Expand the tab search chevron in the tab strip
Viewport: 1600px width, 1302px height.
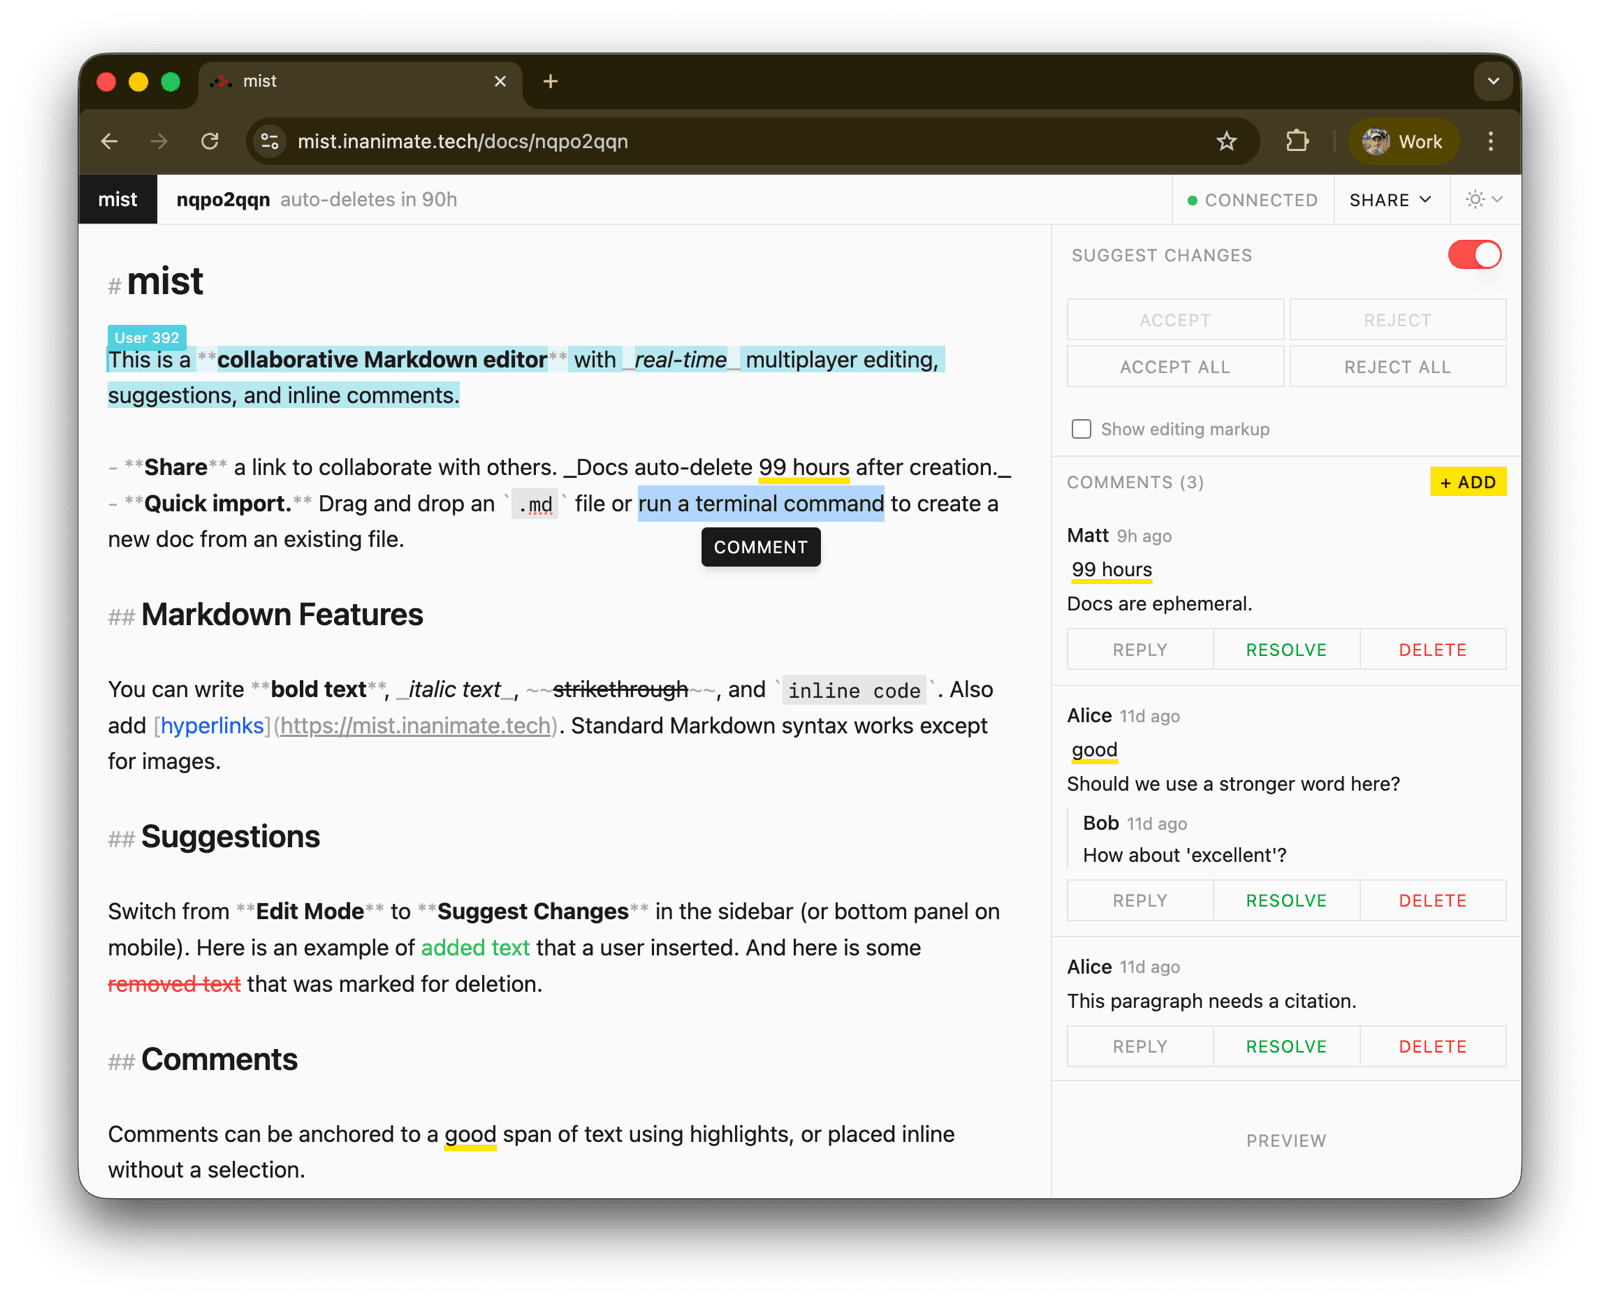[1493, 82]
